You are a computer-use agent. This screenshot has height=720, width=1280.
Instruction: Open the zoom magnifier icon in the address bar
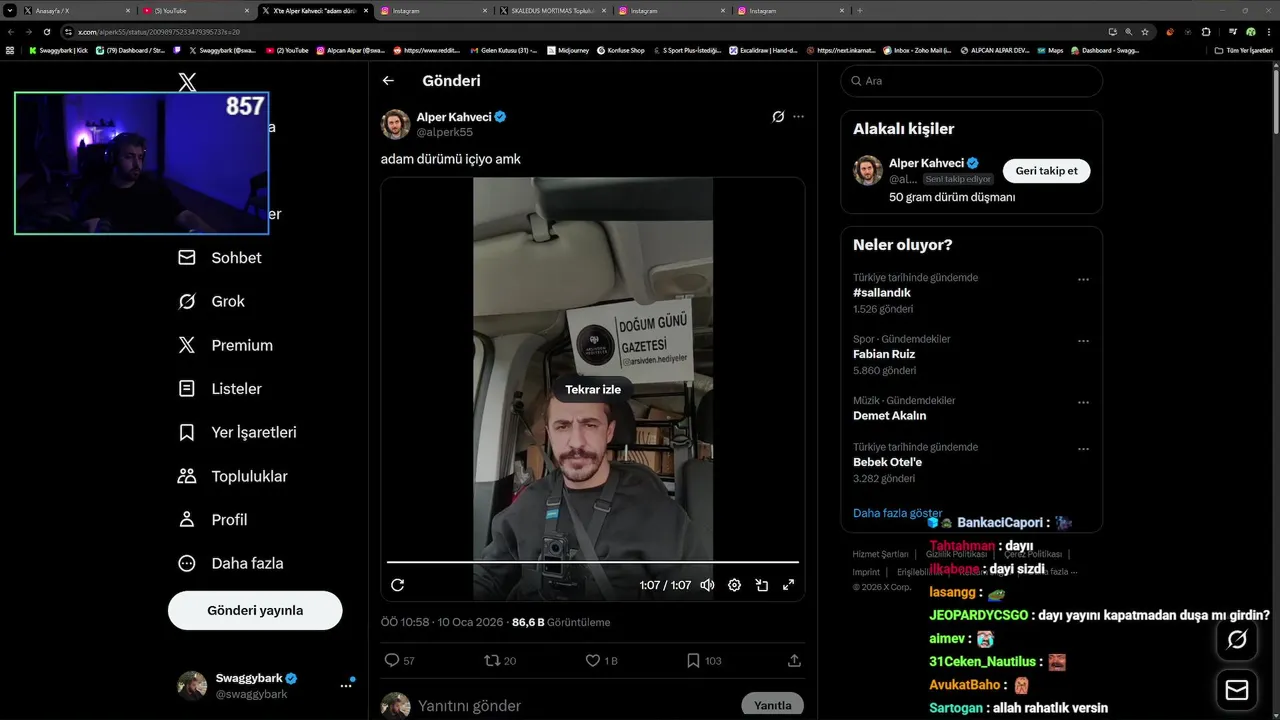(1129, 32)
